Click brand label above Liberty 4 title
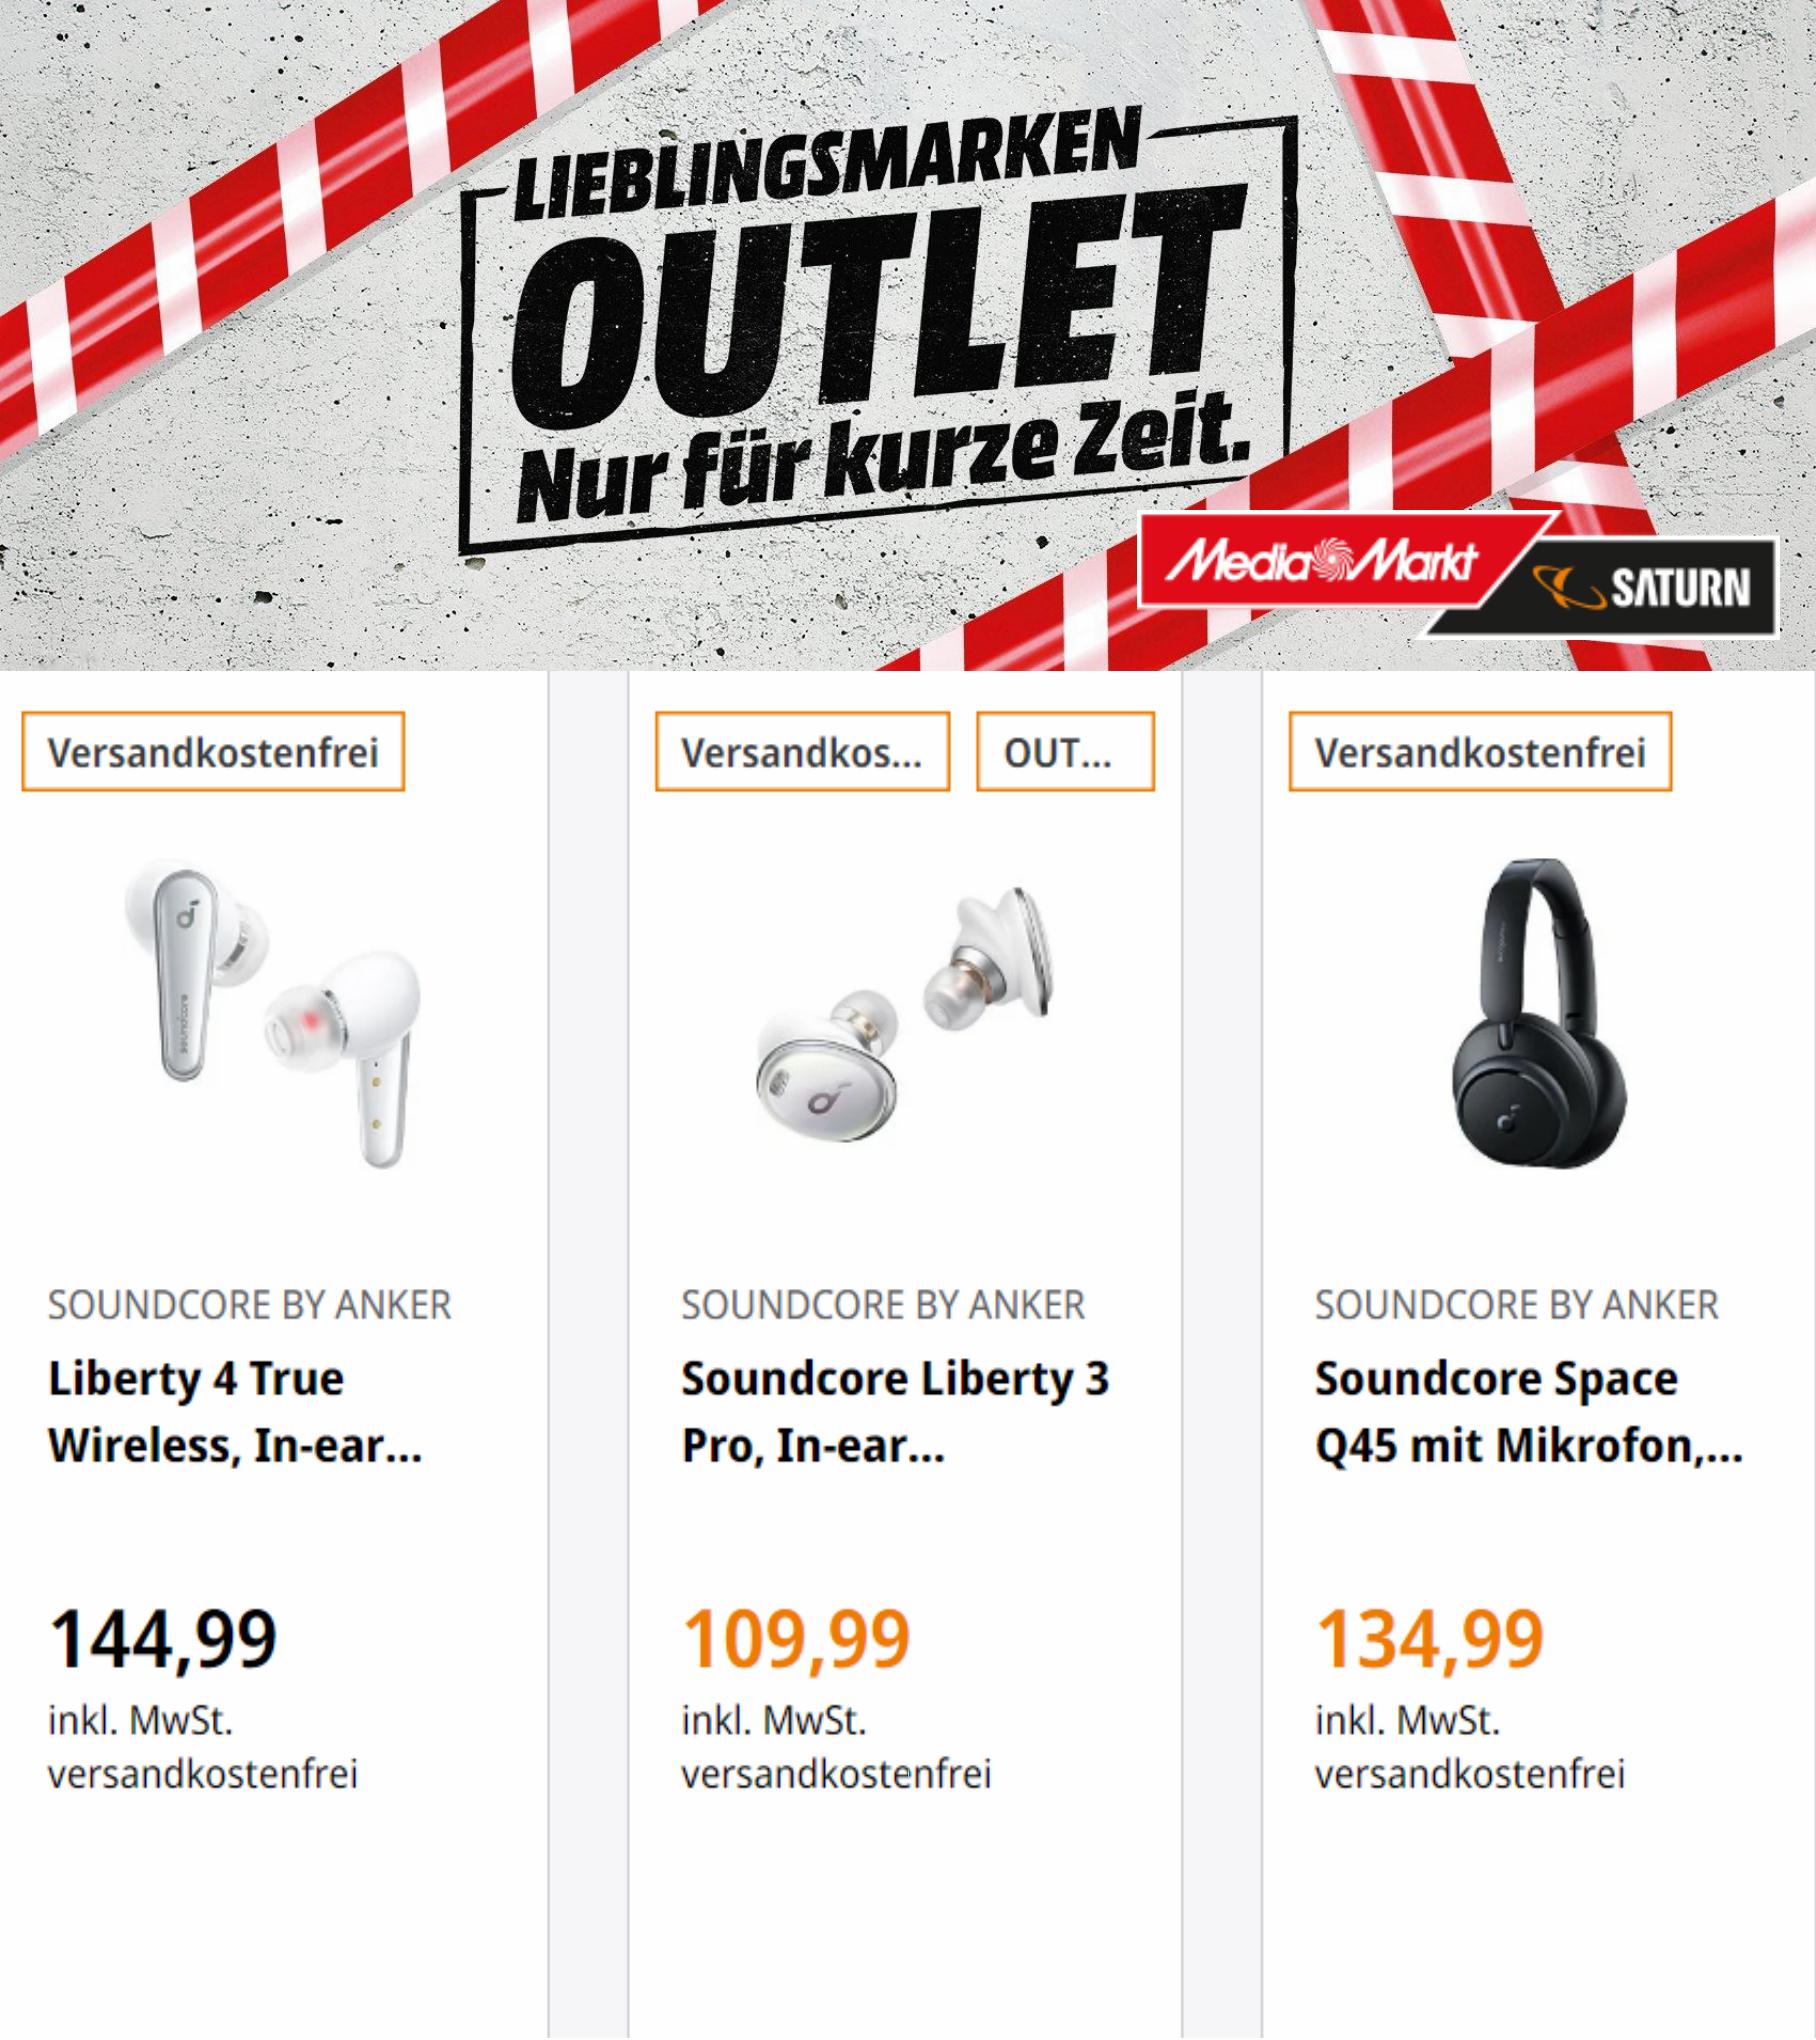The width and height of the screenshot is (1816, 2040). coord(250,1305)
